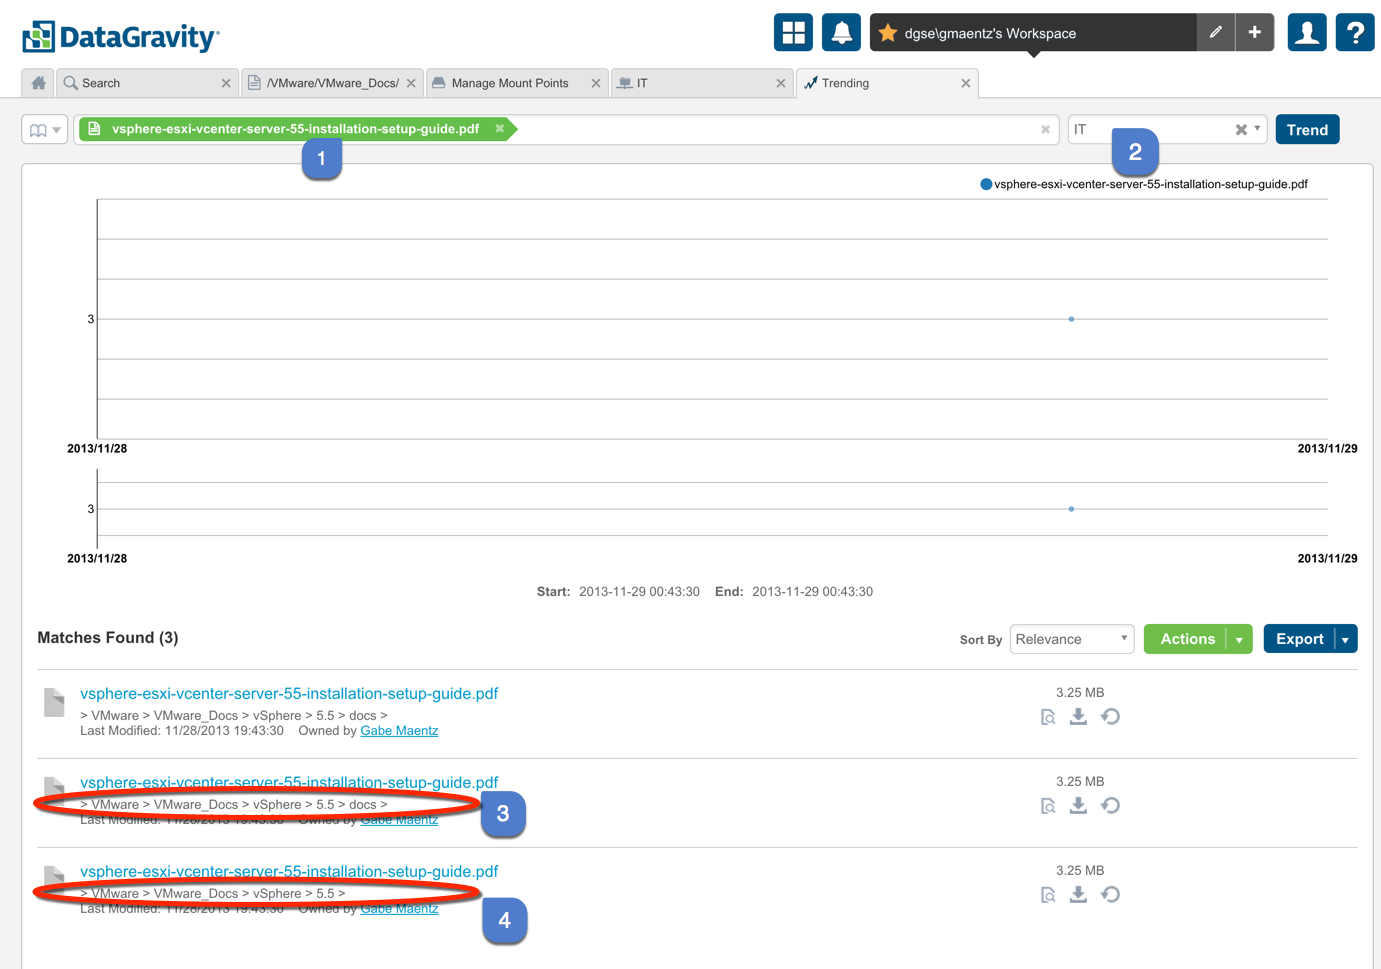Expand the Export dropdown arrow
The width and height of the screenshot is (1381, 969).
coord(1346,639)
